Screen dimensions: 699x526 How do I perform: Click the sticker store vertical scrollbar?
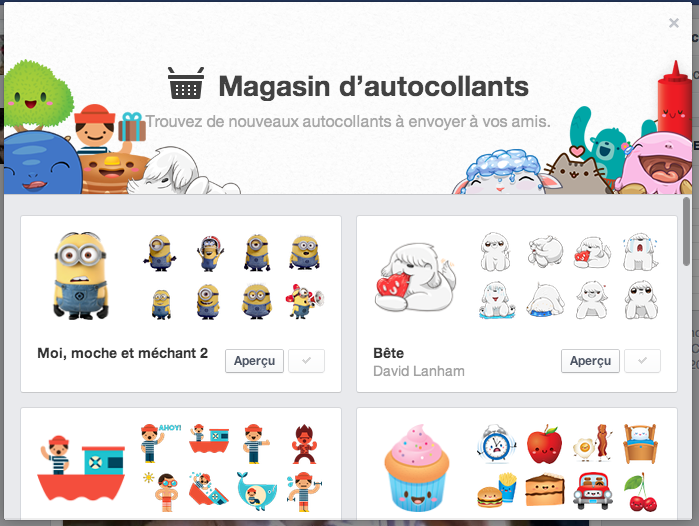pos(686,232)
